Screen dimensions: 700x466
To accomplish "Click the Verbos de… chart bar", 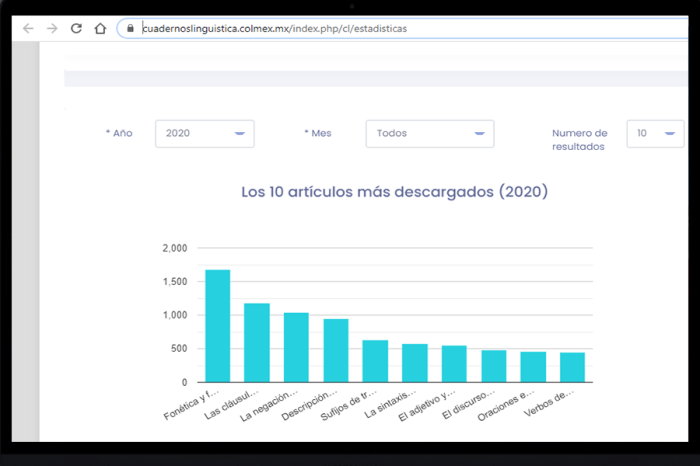I will pos(572,367).
